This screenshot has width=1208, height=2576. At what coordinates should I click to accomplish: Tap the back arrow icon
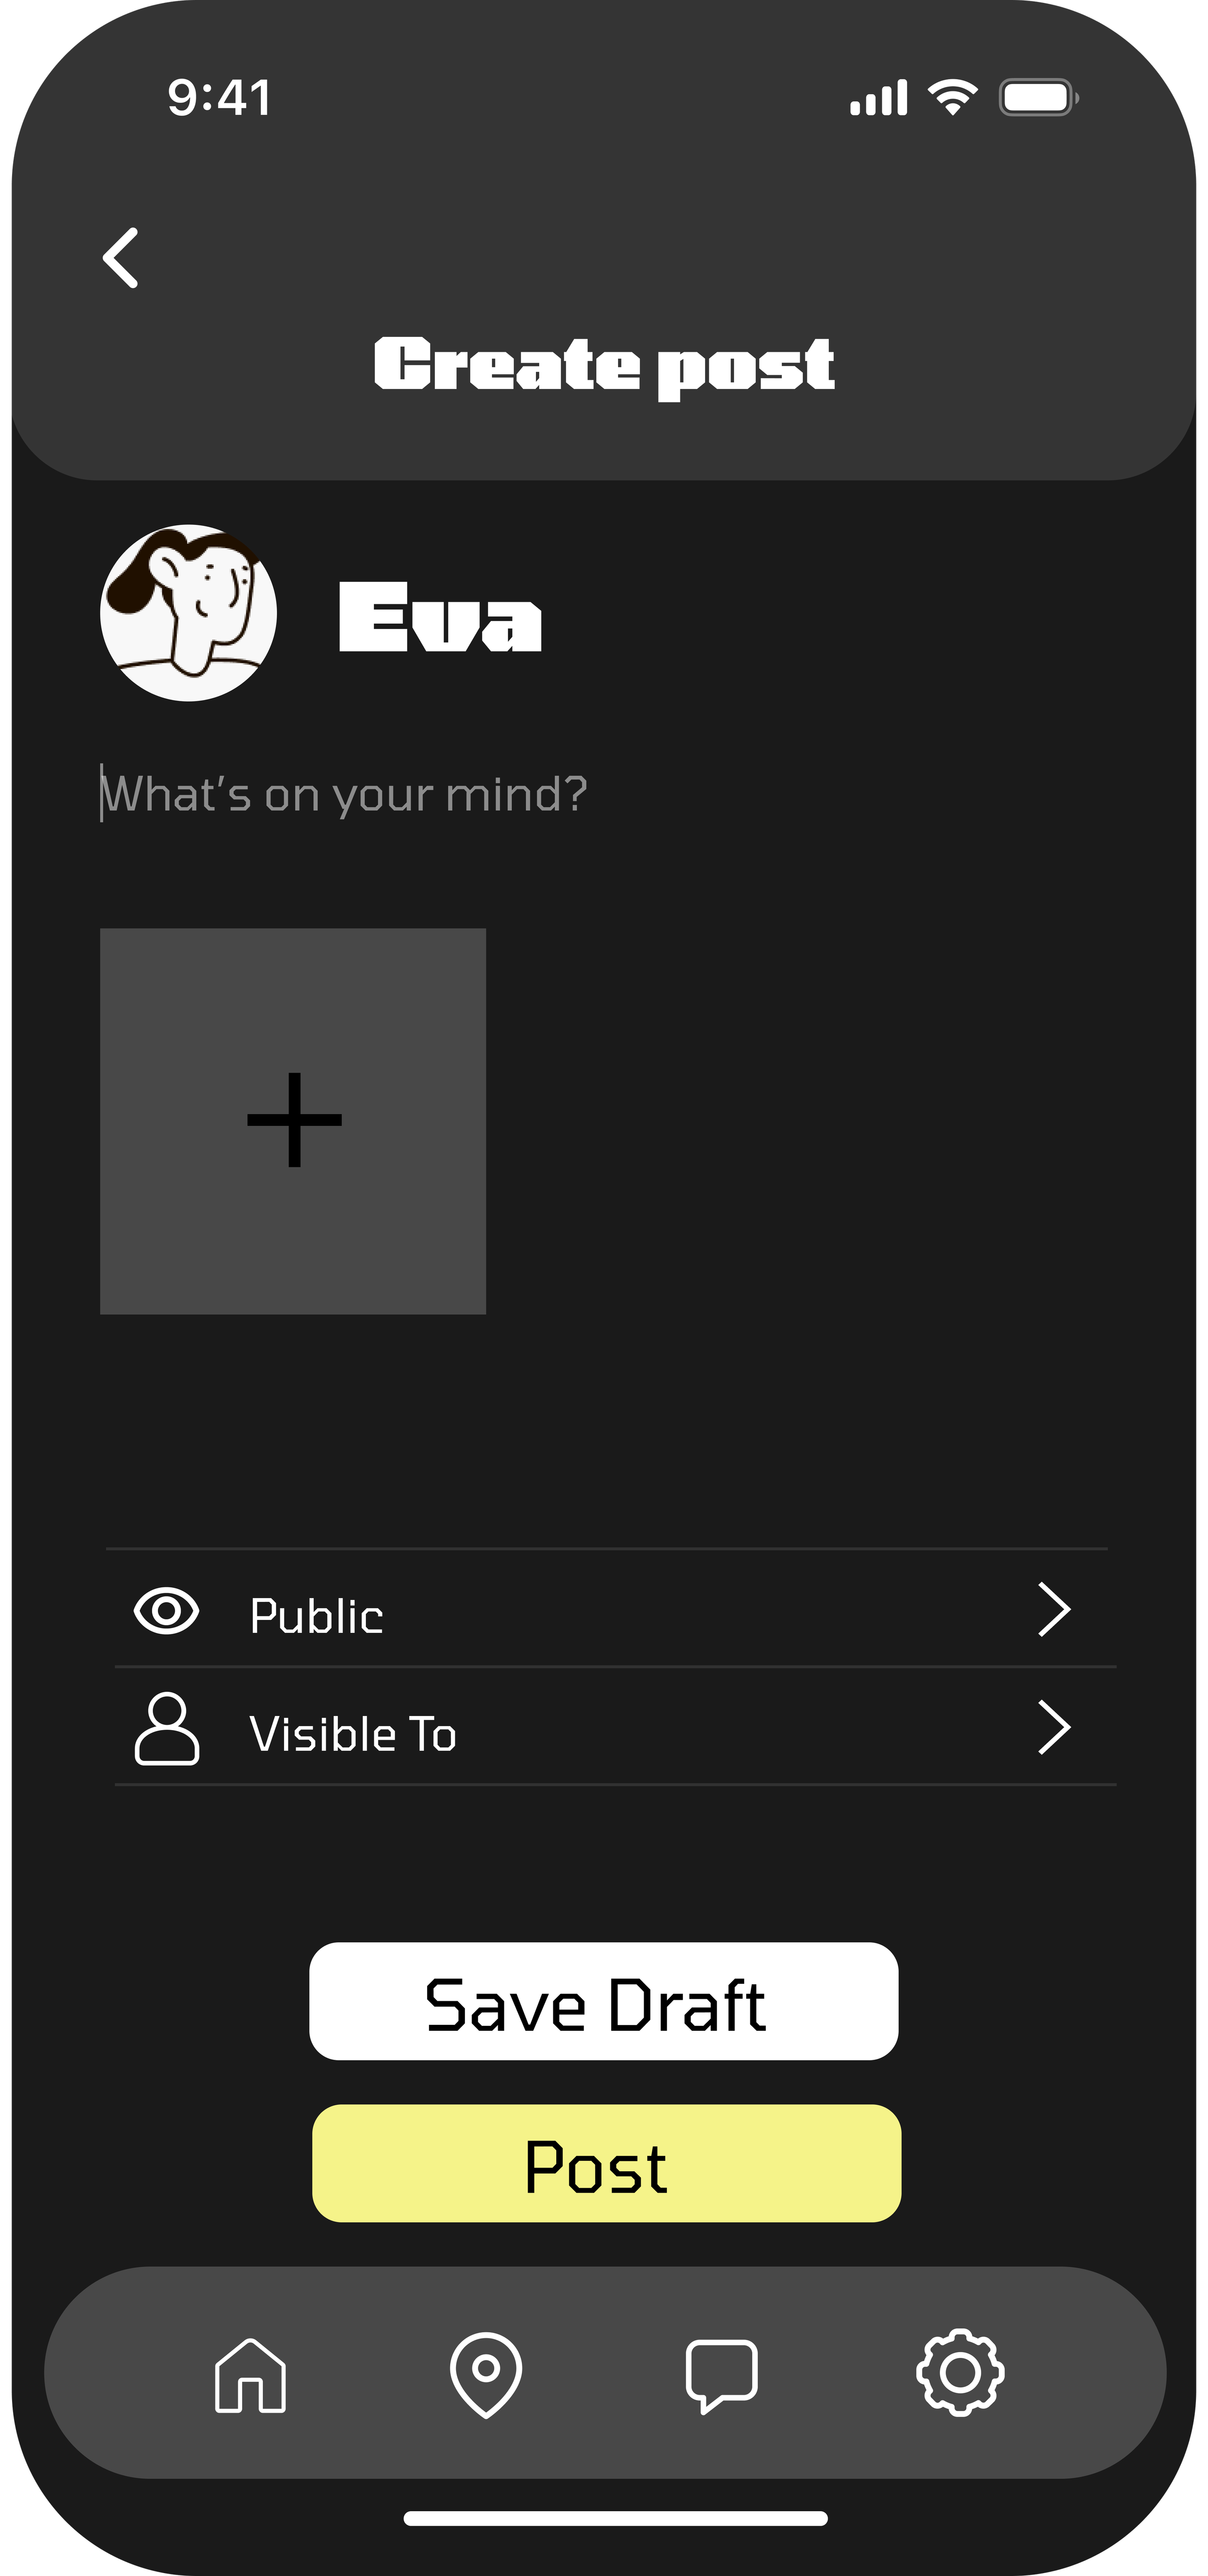(x=121, y=258)
